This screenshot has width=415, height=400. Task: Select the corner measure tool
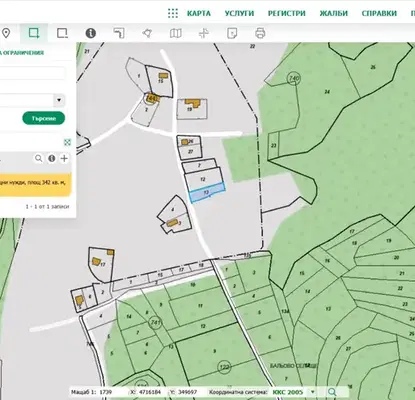(119, 33)
